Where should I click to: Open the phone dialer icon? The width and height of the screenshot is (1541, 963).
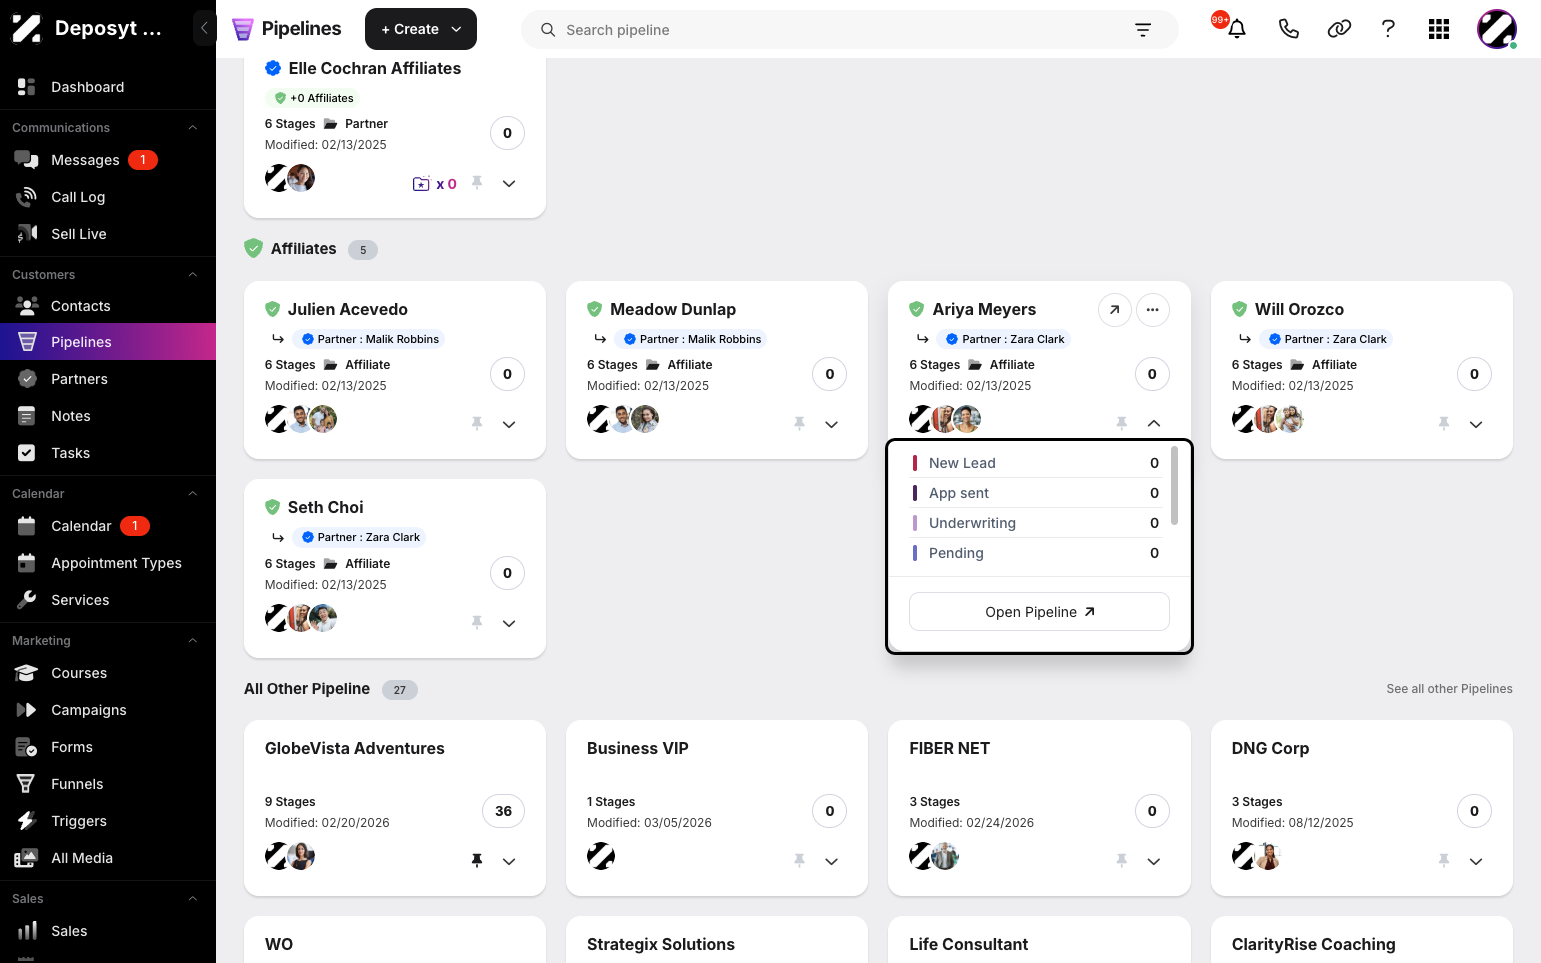(1289, 29)
